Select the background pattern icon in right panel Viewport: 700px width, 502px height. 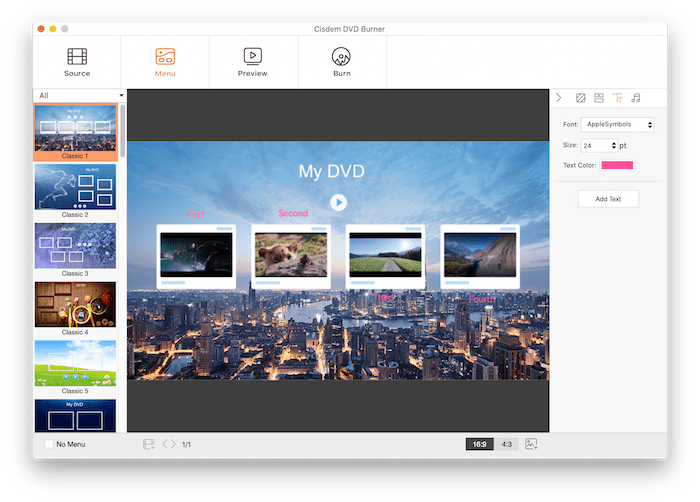(580, 98)
